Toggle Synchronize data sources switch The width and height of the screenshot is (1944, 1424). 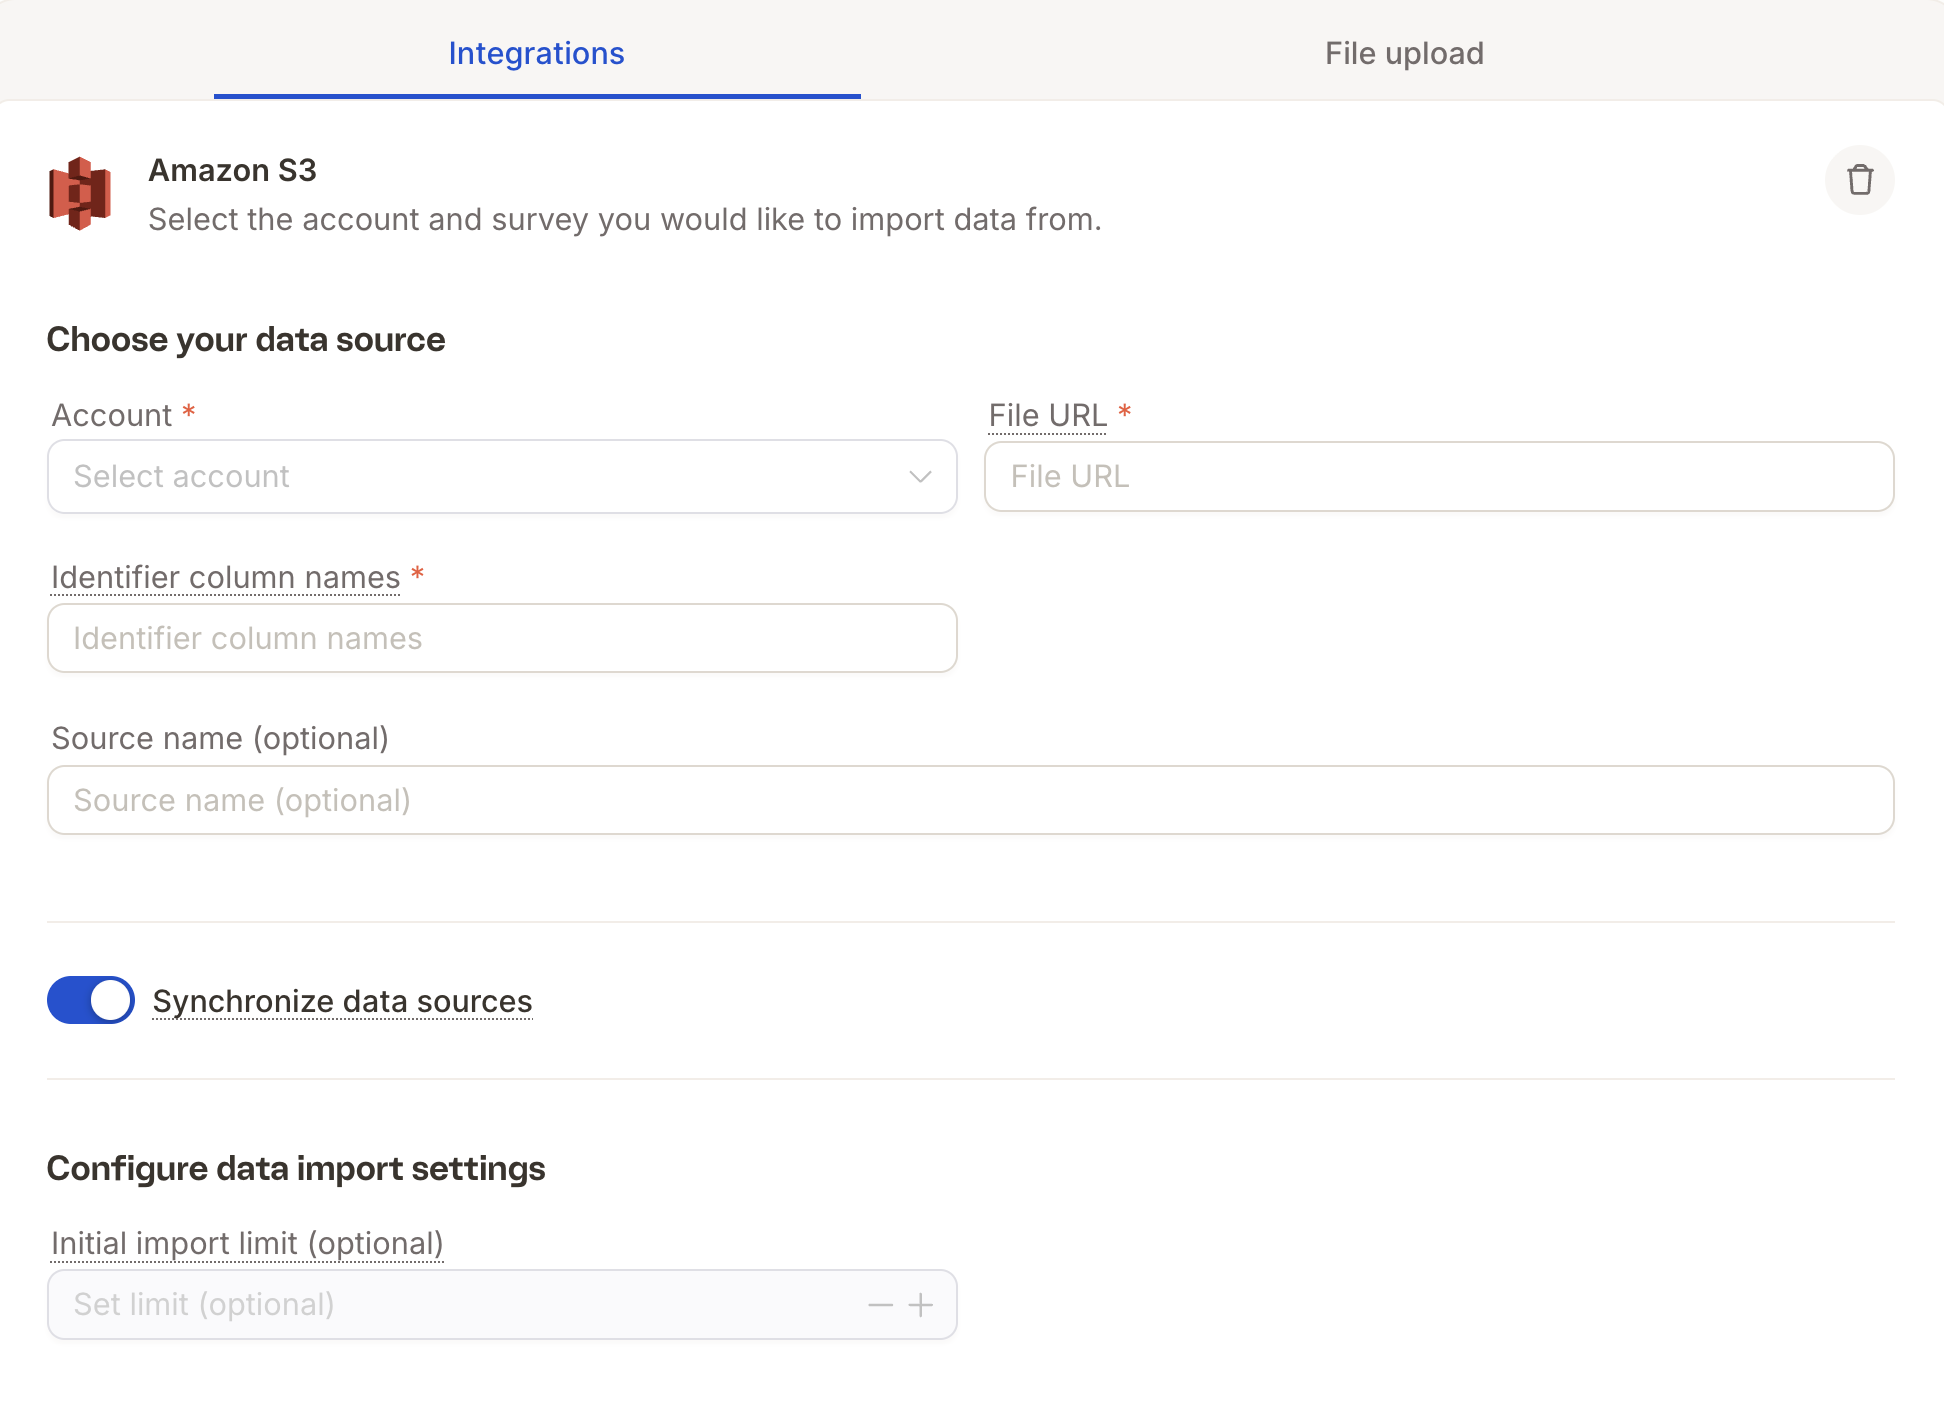(x=91, y=1000)
